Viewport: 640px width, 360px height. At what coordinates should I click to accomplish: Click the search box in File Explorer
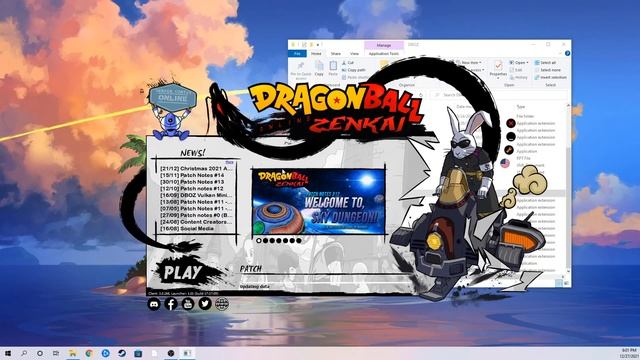500,95
